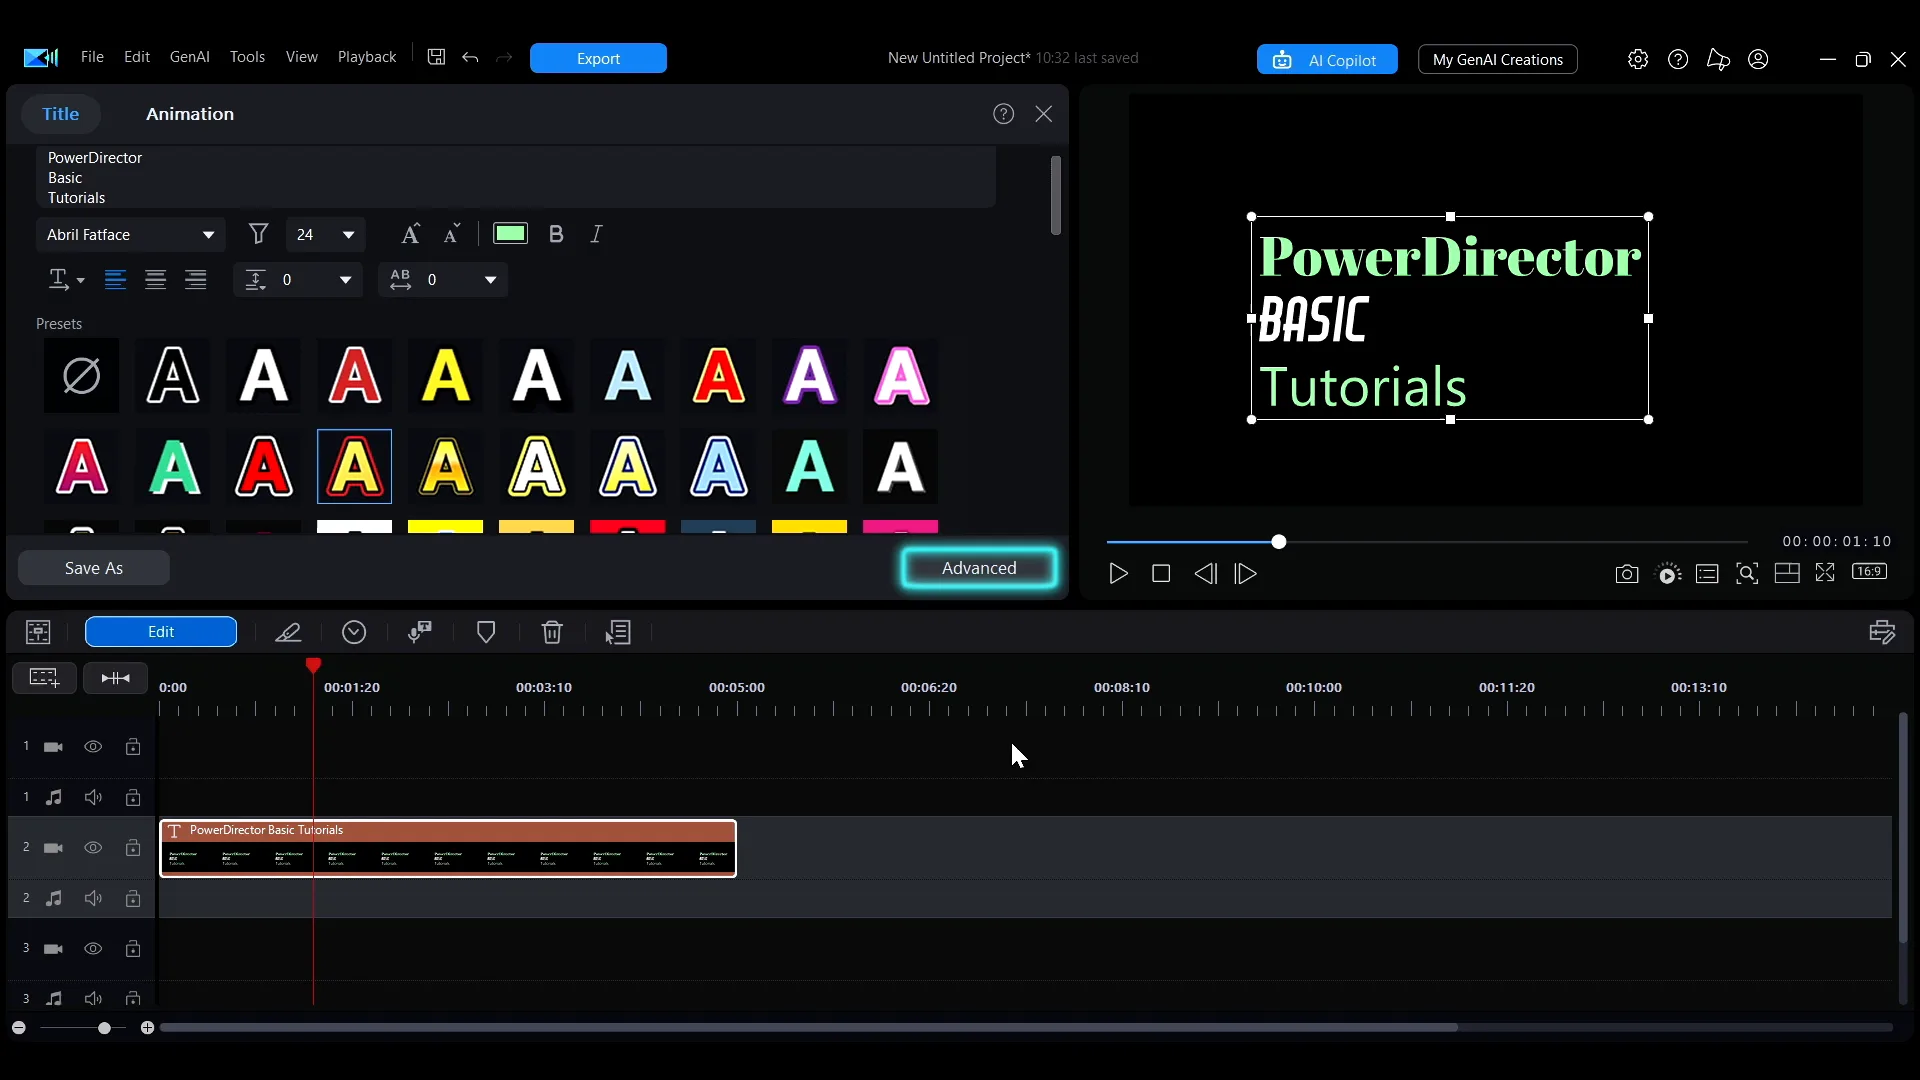
Task: Open the GenAI menu
Action: 190,57
